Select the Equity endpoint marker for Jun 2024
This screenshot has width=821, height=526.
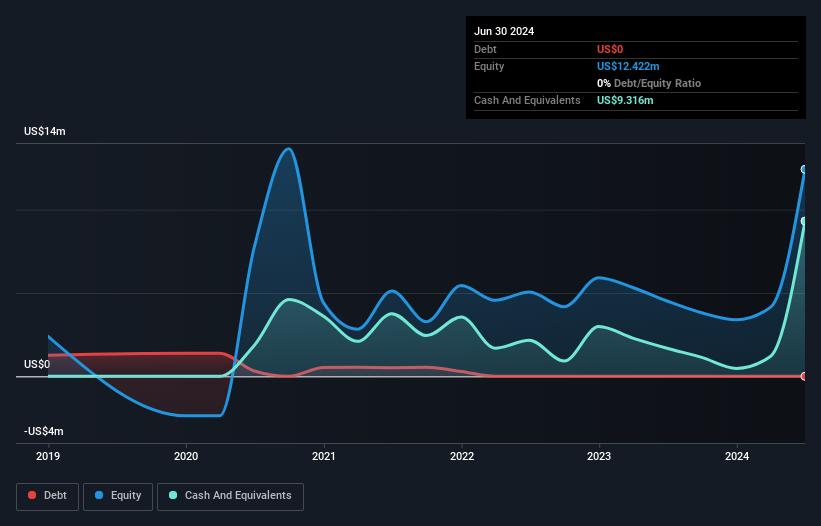[804, 169]
